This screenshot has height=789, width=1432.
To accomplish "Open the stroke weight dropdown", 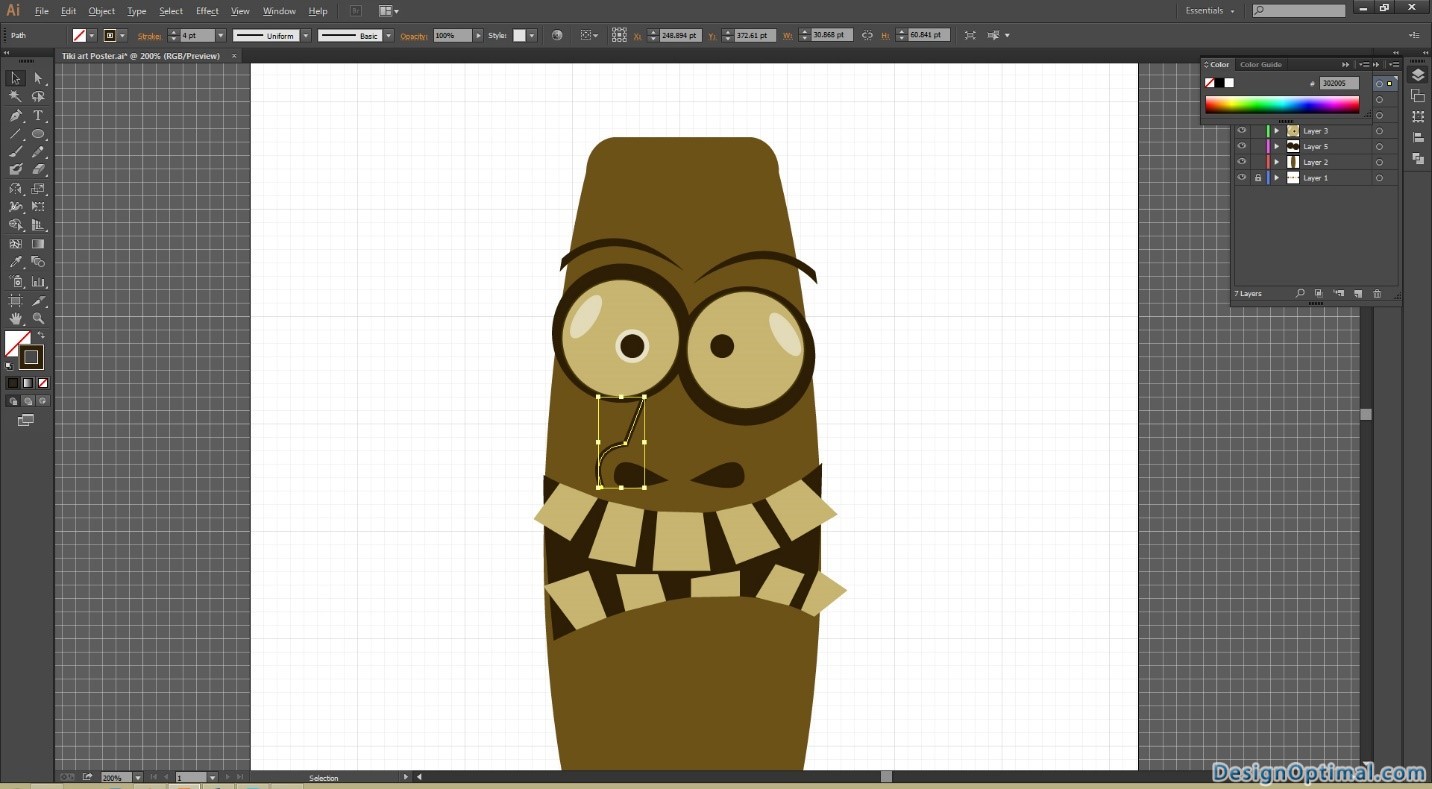I will pos(221,35).
